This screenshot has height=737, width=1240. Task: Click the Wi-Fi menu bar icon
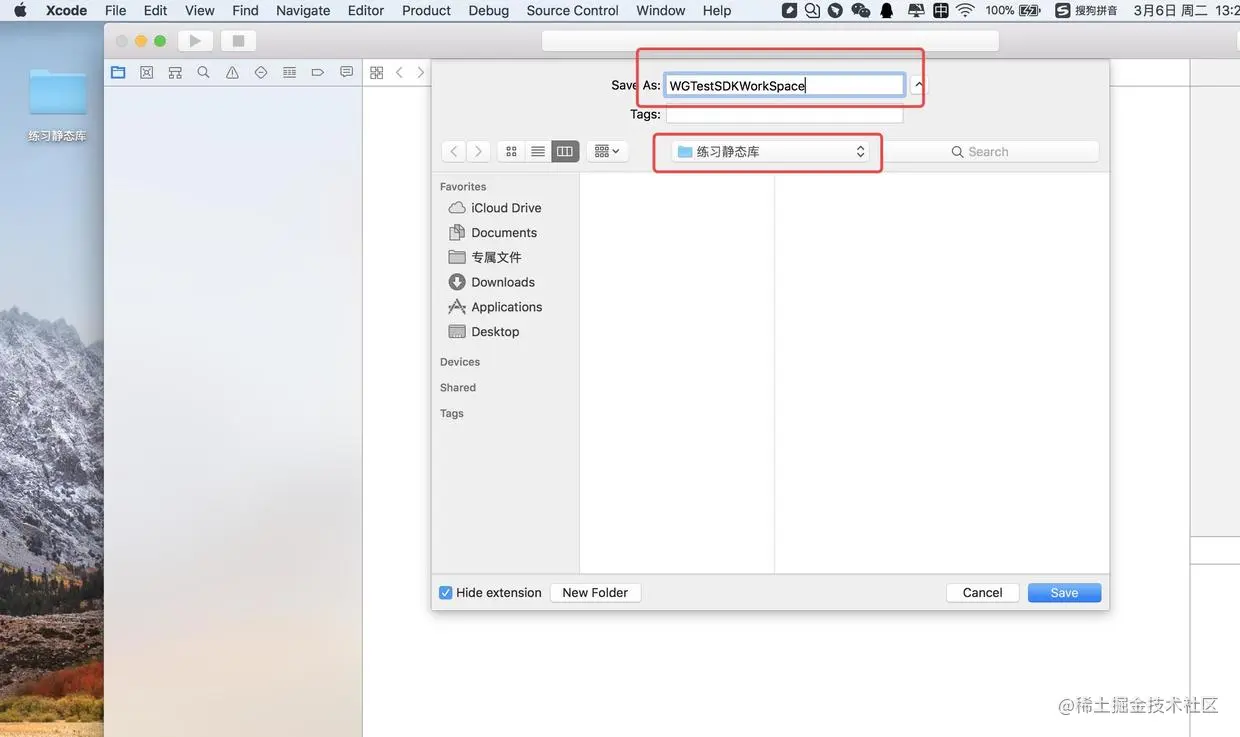tap(965, 10)
